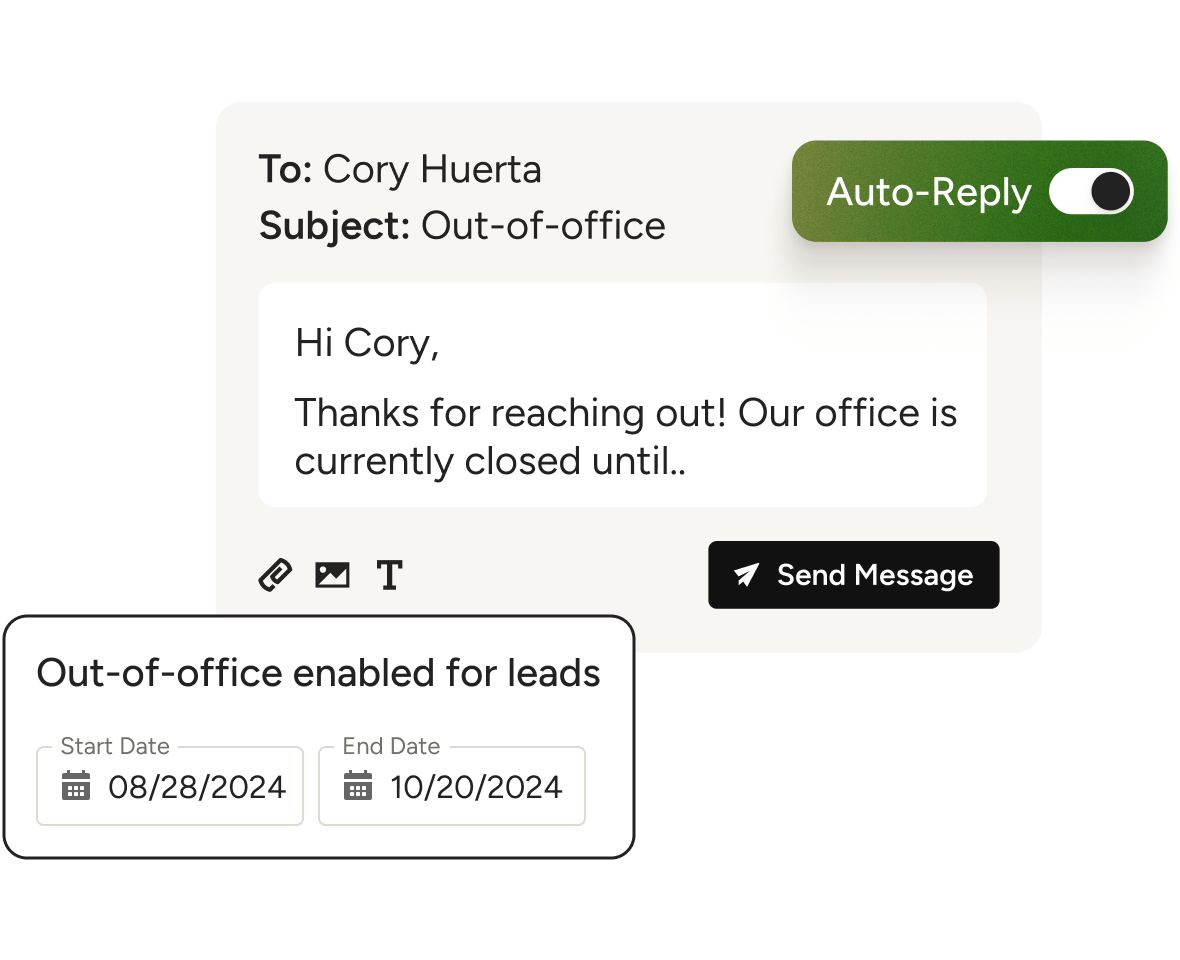Click the subject text Out-of-office
The width and height of the screenshot is (1180, 960).
click(x=543, y=225)
